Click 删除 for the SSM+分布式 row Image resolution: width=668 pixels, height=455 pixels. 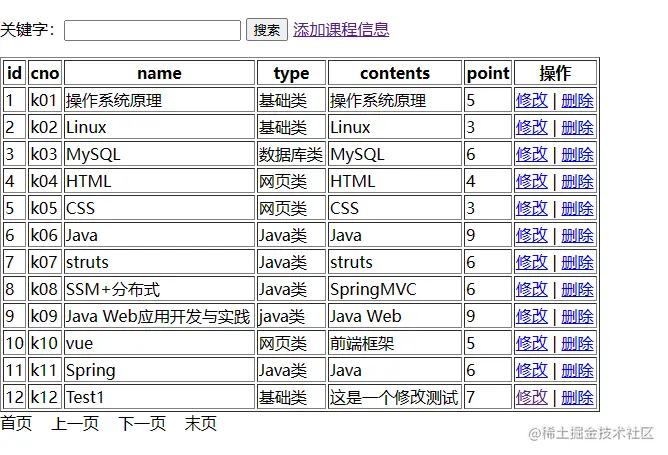coord(577,289)
